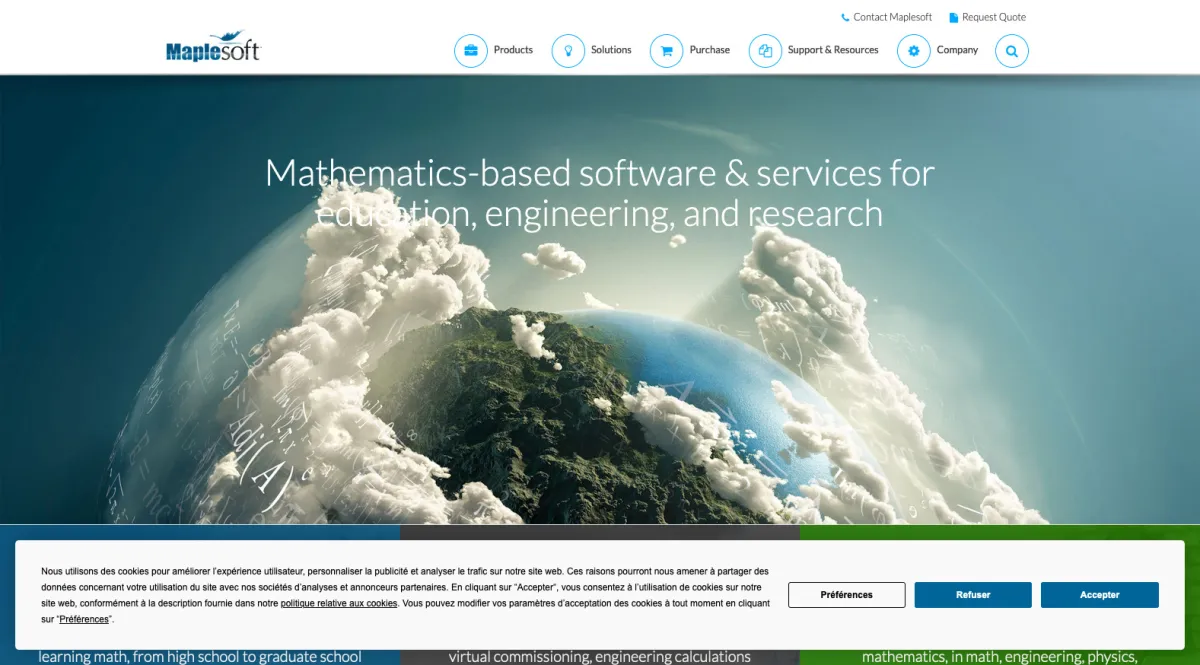Open the Support & Resources menu
The height and width of the screenshot is (665, 1200).
tap(833, 50)
